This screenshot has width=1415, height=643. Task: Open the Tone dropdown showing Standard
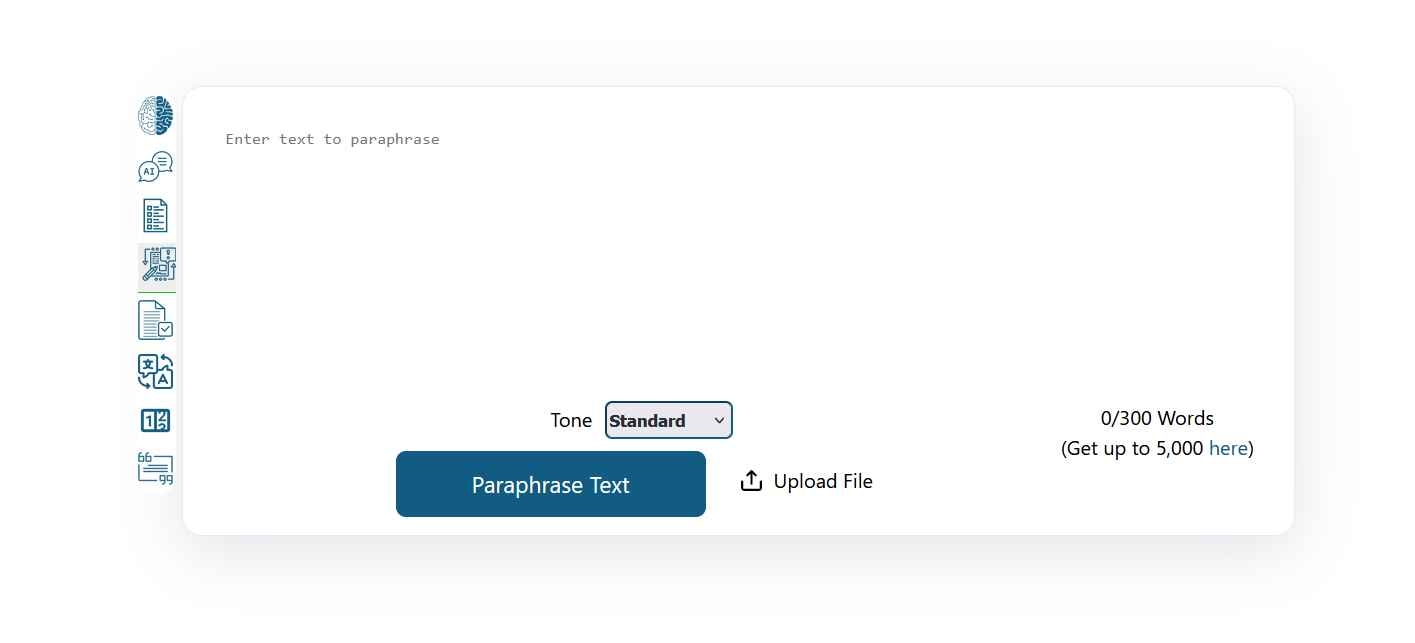point(668,421)
